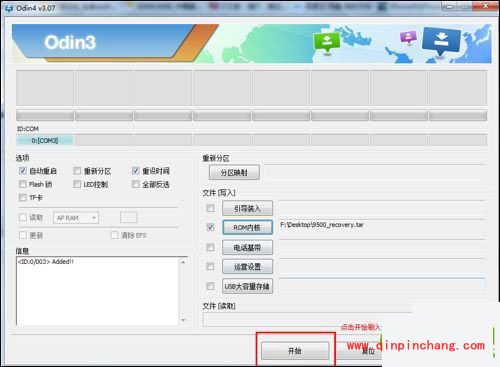Image resolution: width=500 pixels, height=367 pixels.
Task: Click the ROM内核 file button
Action: coord(247,227)
